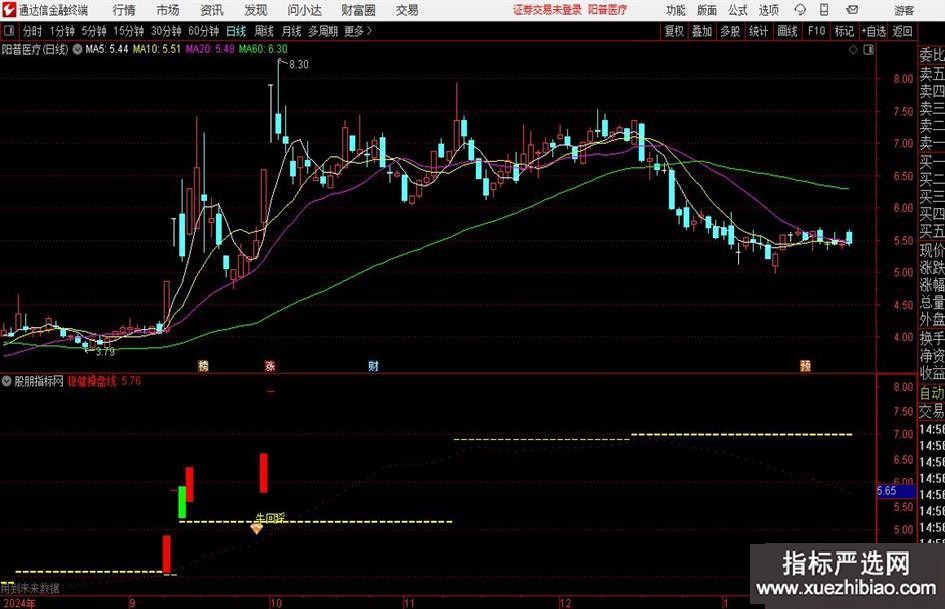Image resolution: width=945 pixels, height=609 pixels.
Task: Click the MA60: 6.30 indicator label
Action: click(263, 49)
